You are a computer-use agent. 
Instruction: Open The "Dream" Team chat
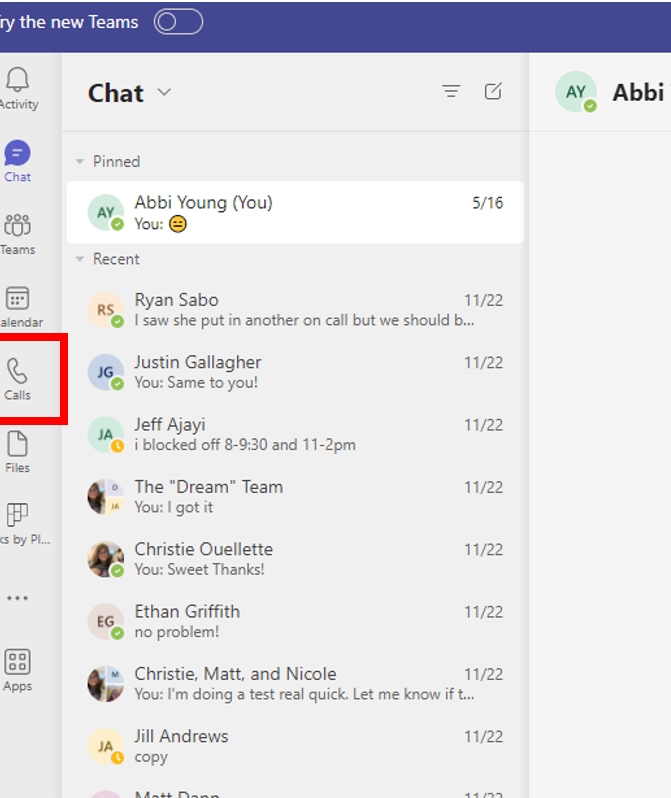tap(295, 497)
